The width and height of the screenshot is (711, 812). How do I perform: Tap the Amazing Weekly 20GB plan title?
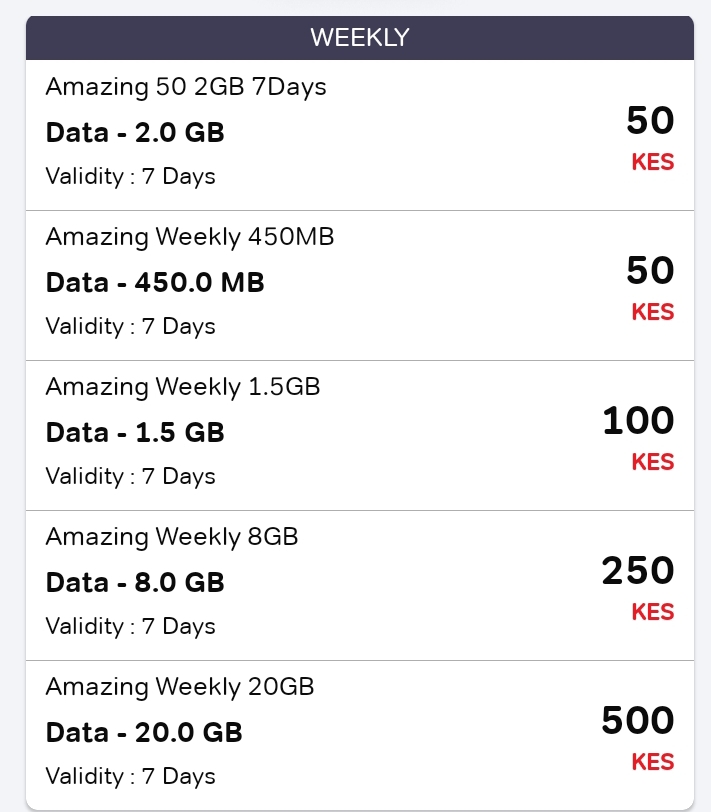(x=180, y=687)
